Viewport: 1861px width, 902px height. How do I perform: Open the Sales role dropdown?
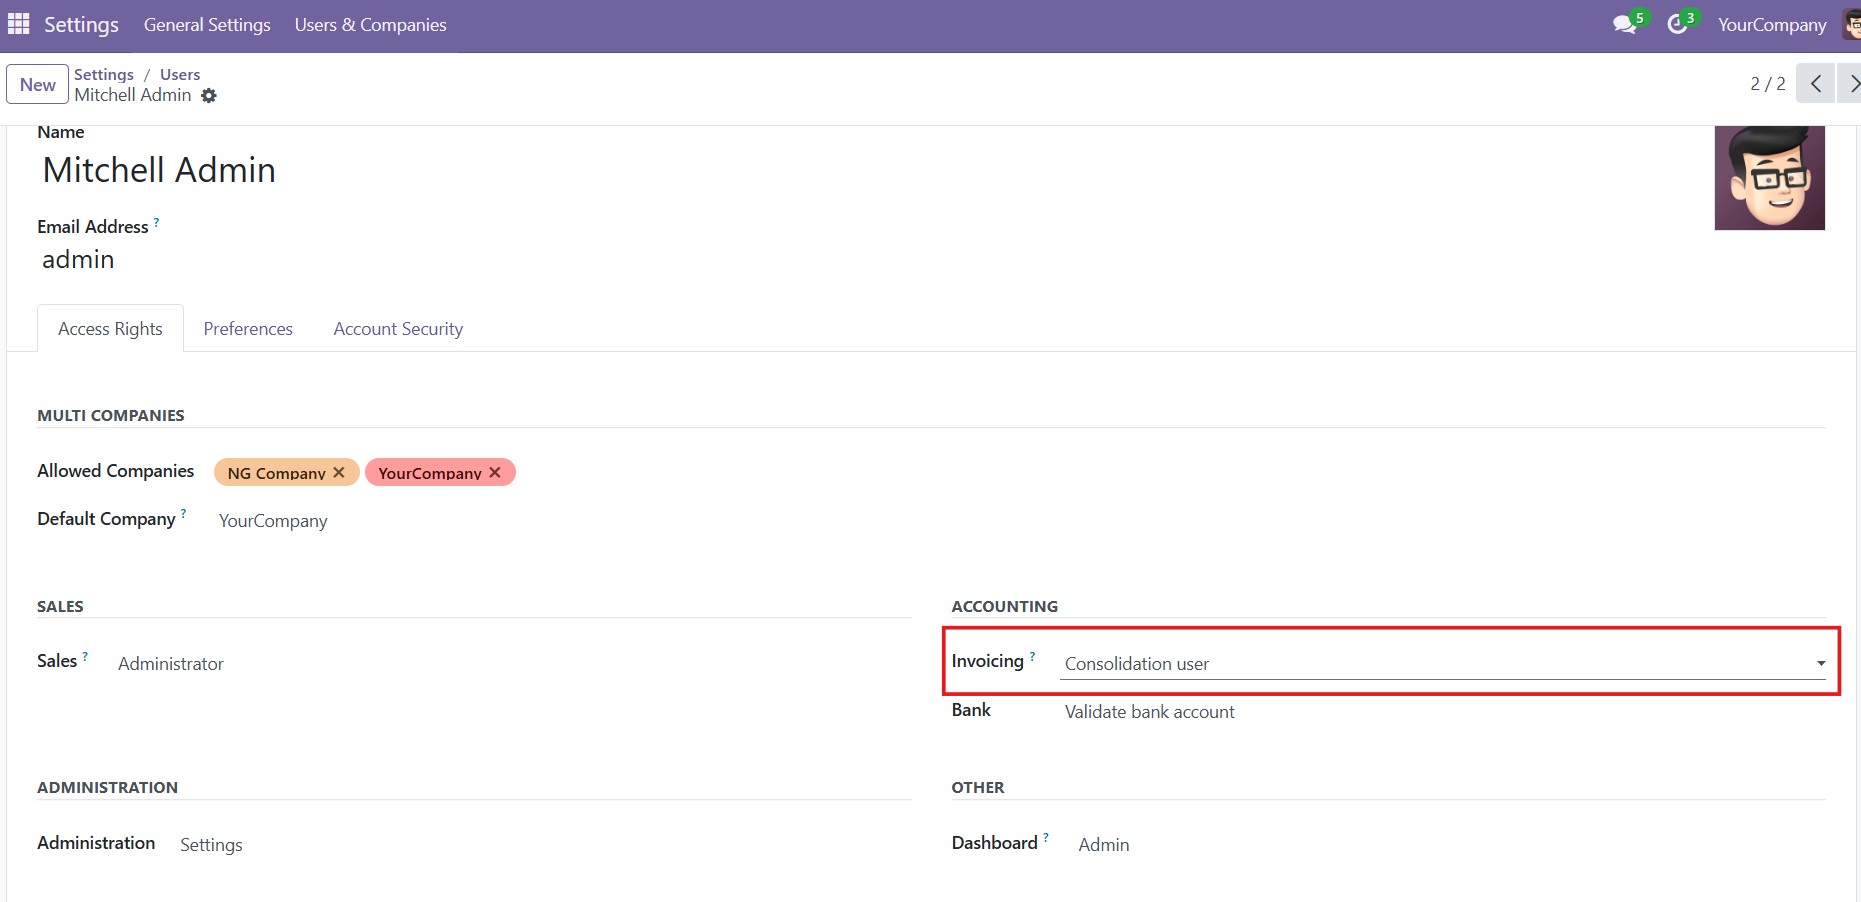pyautogui.click(x=171, y=664)
